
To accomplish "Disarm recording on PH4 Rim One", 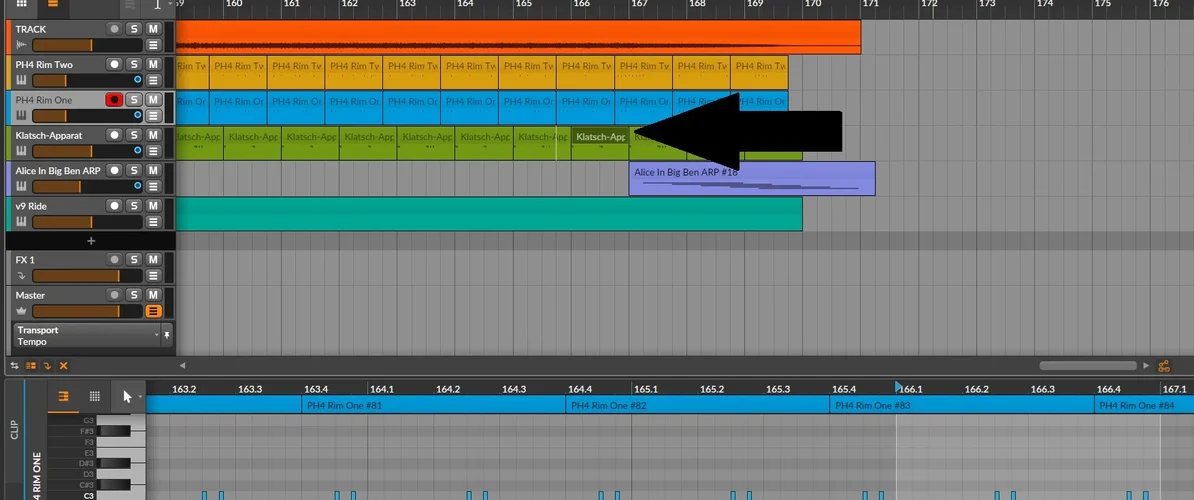I will tap(114, 100).
